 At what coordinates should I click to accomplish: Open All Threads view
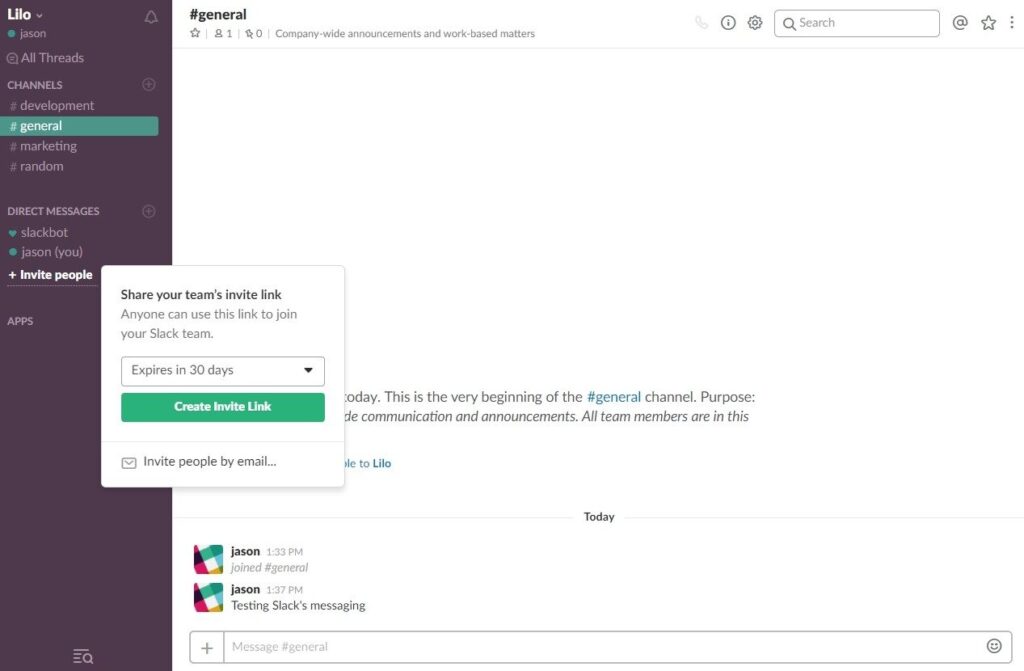click(46, 58)
